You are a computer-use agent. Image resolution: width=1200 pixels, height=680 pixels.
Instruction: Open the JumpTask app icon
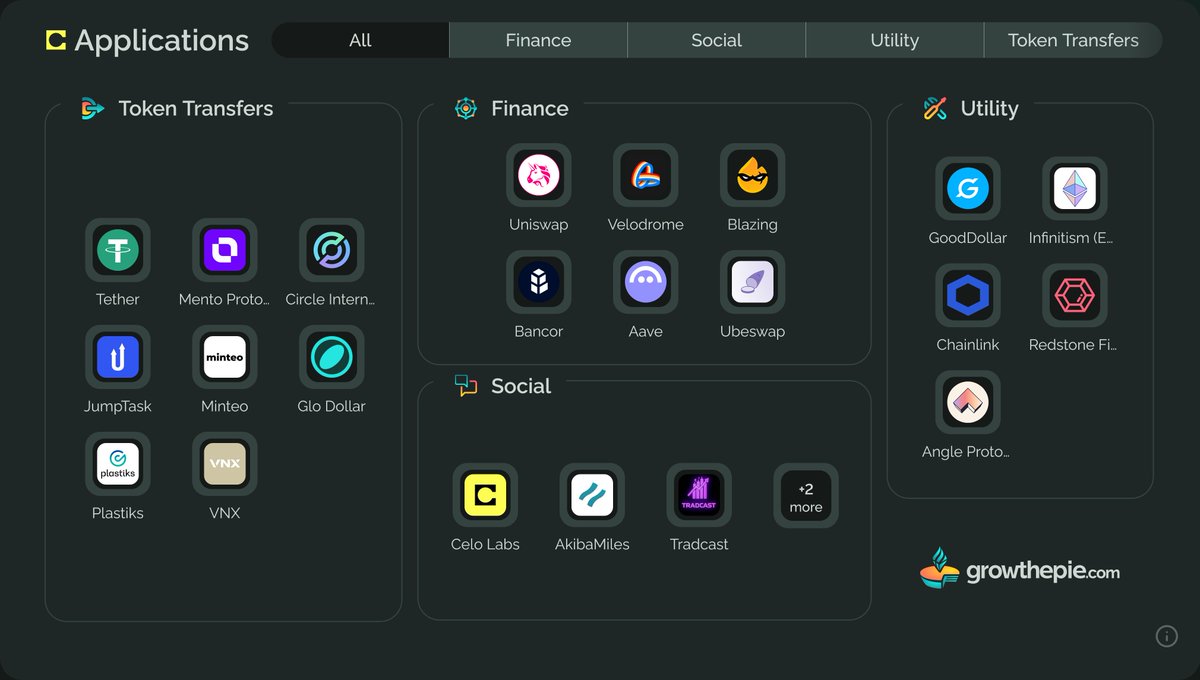(118, 357)
